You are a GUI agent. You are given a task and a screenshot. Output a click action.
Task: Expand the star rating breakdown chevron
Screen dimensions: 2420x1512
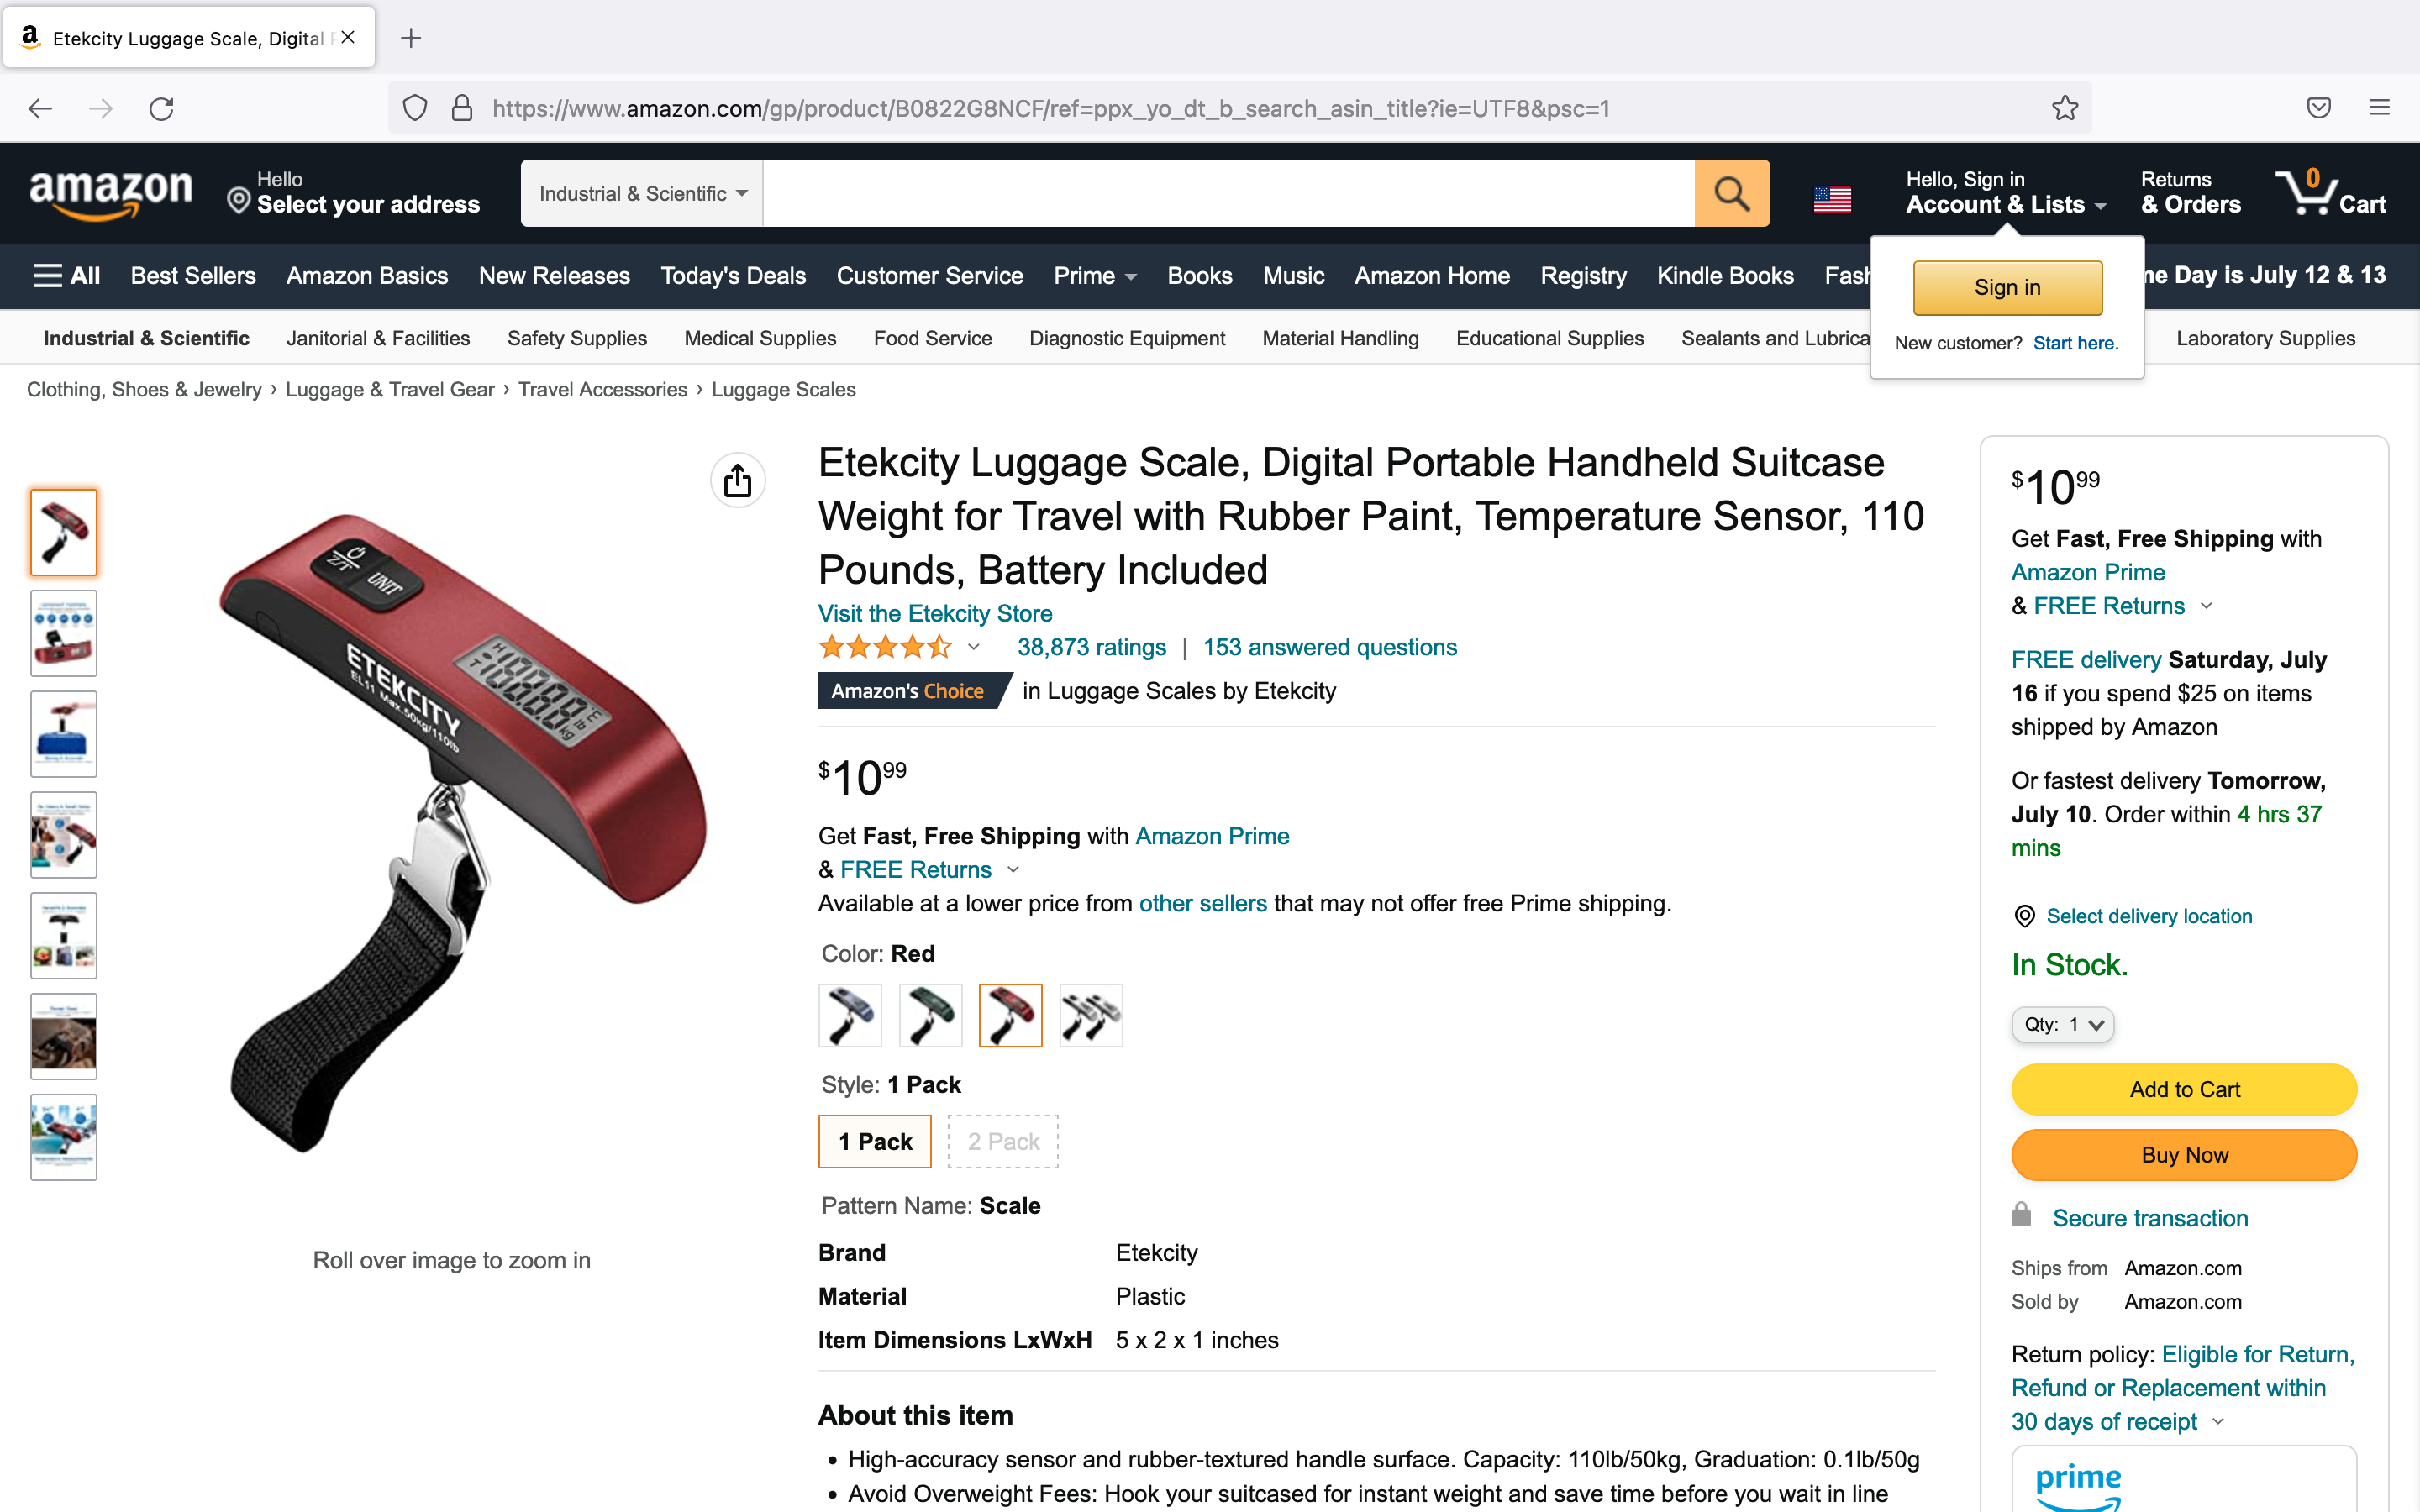coord(973,647)
